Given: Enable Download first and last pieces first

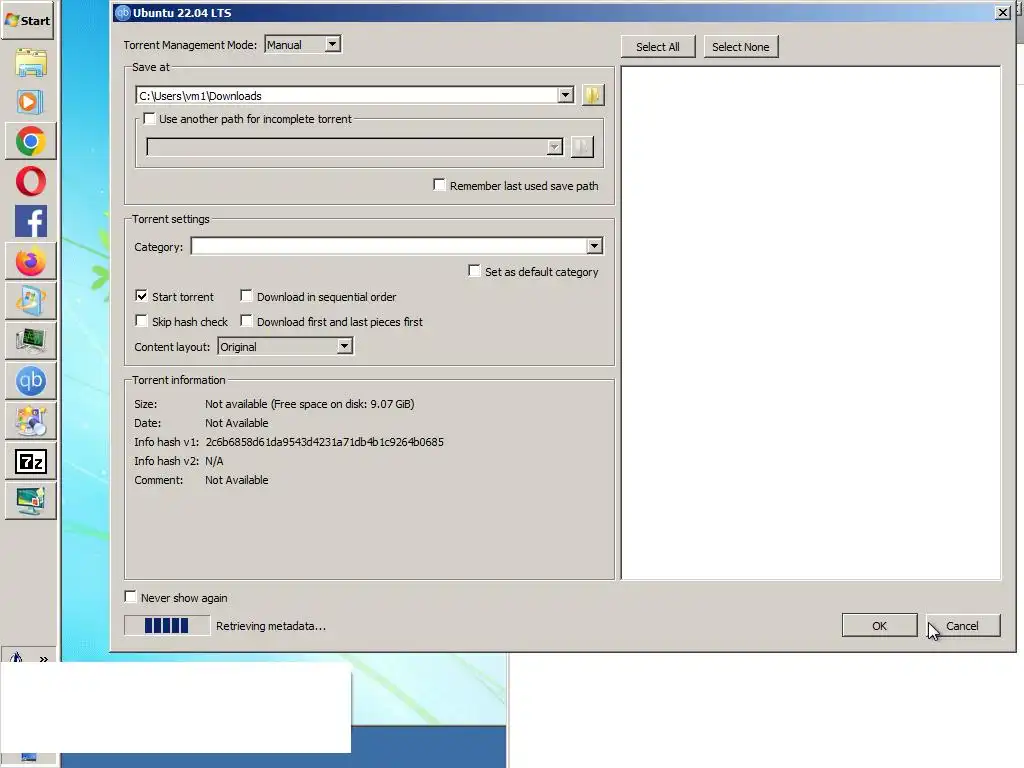Looking at the screenshot, I should click(x=246, y=321).
